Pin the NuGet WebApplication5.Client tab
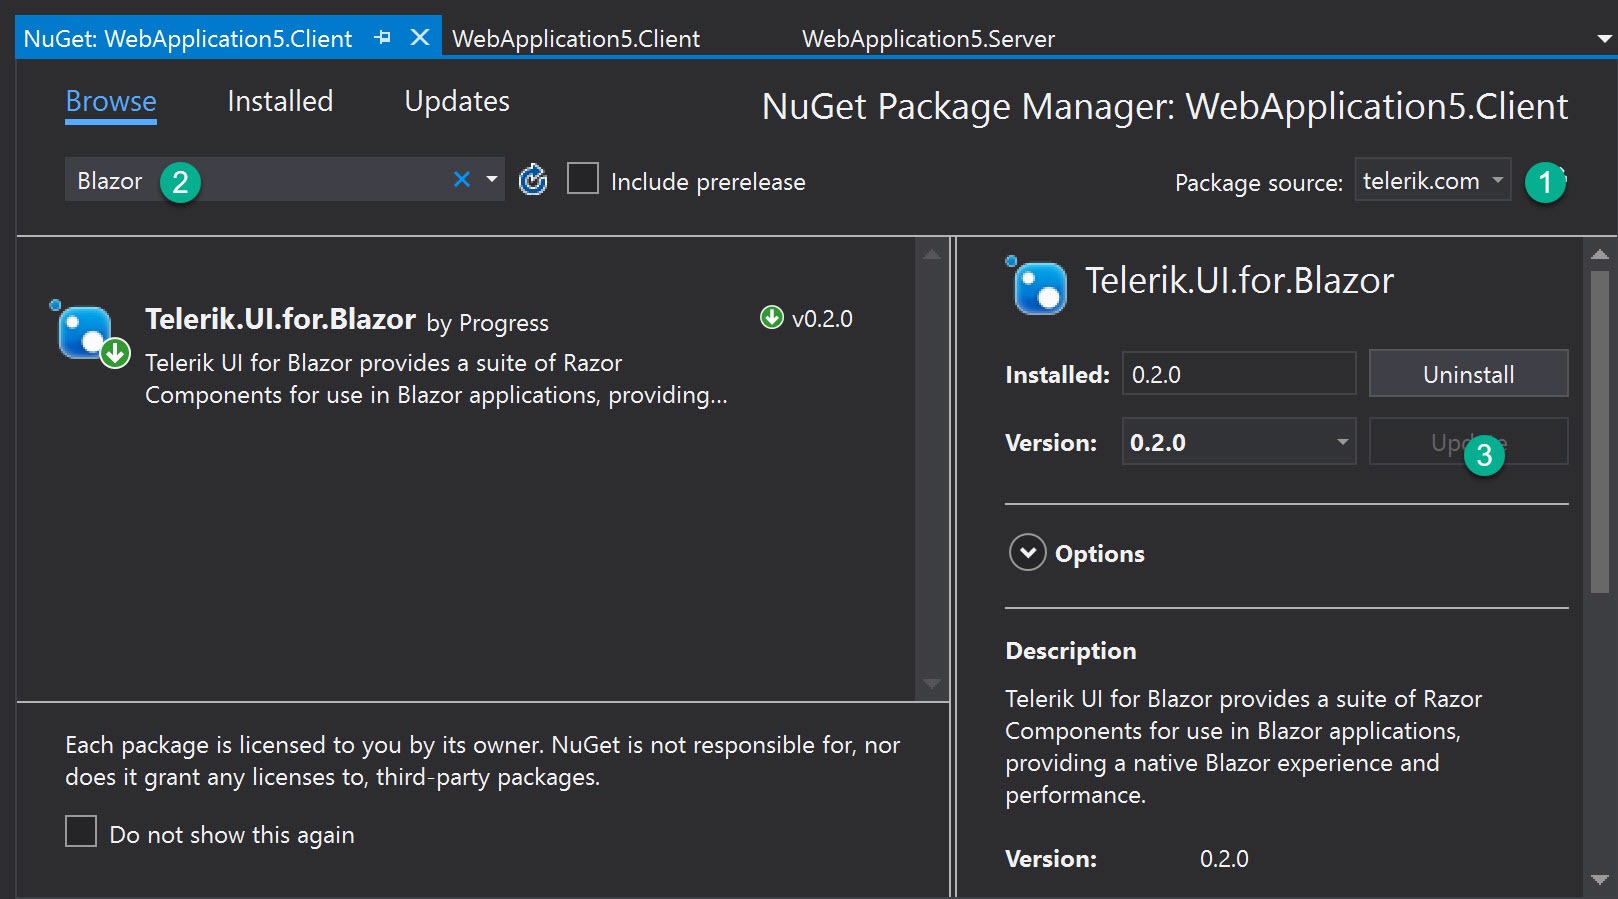Viewport: 1618px width, 899px height. point(382,38)
